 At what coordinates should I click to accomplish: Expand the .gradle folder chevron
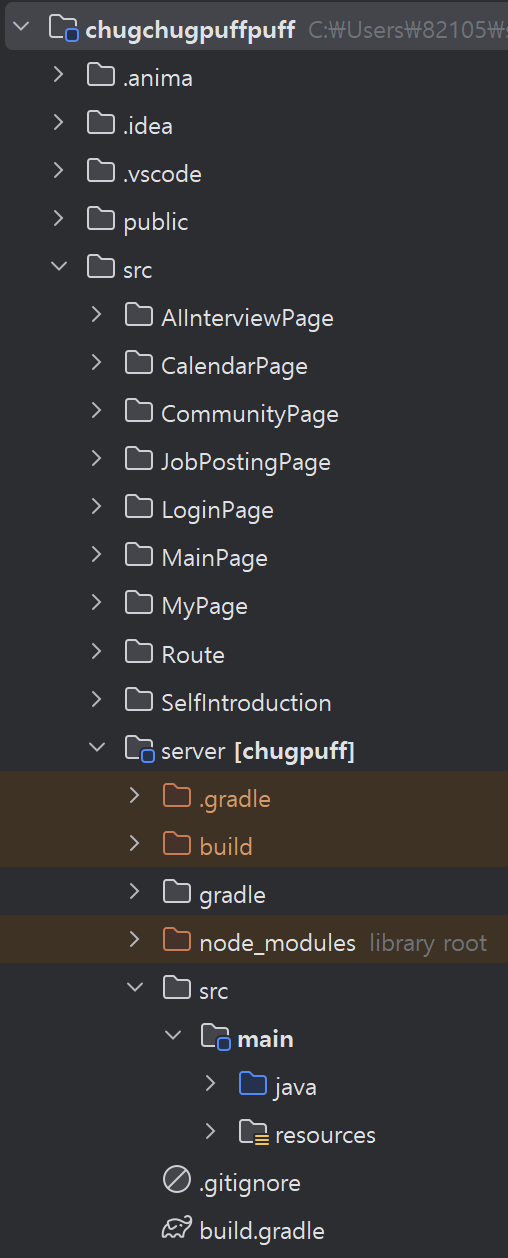coord(135,796)
